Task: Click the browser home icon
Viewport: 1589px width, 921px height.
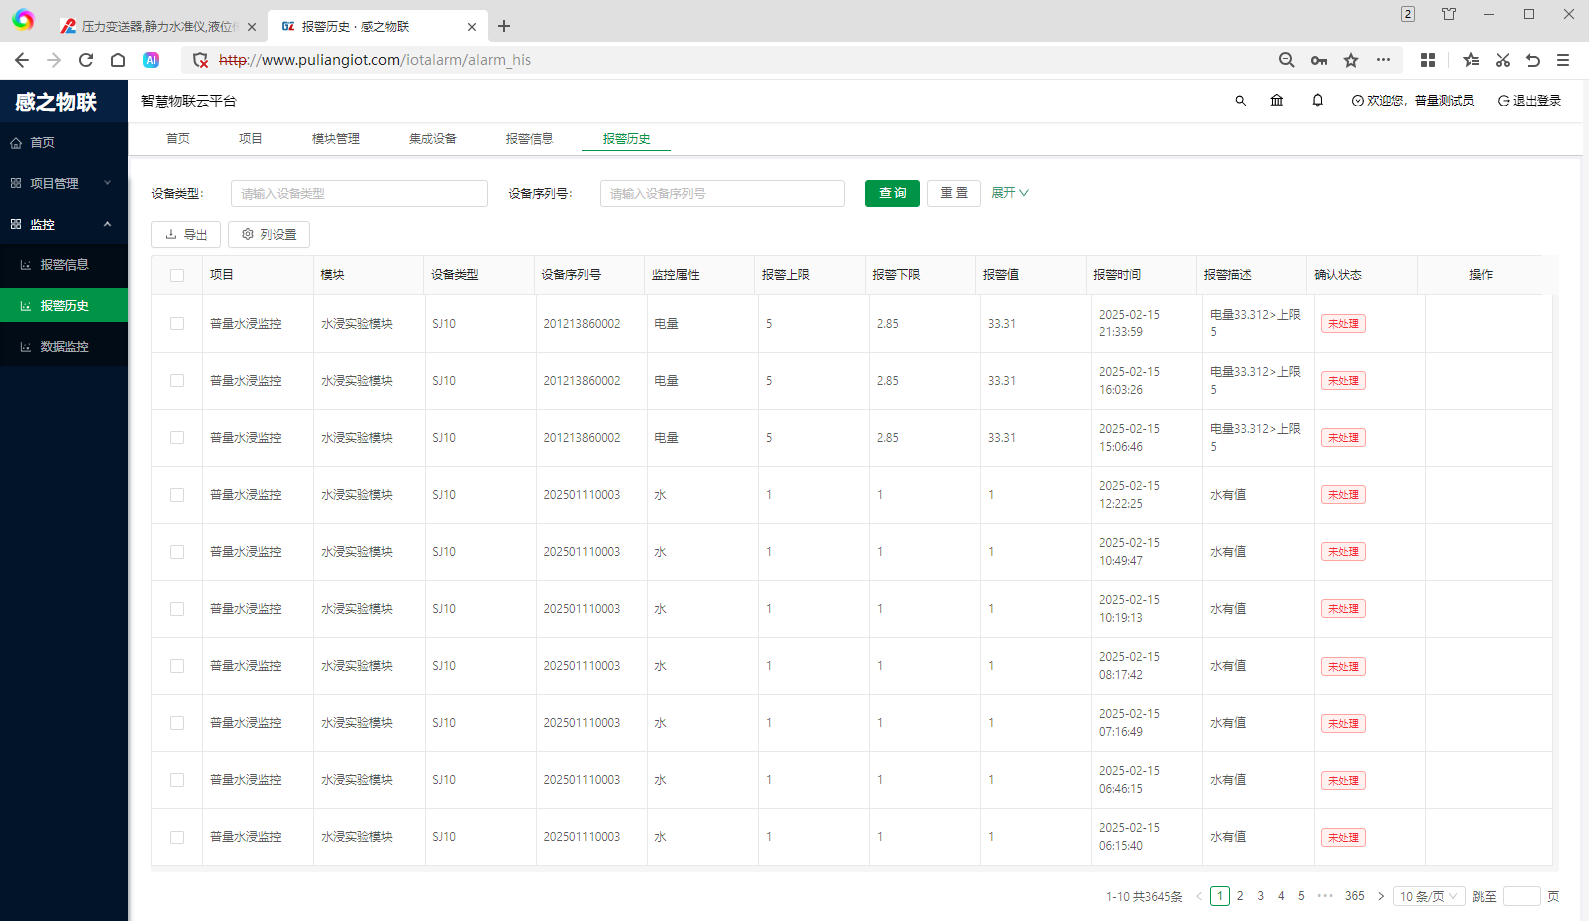Action: (x=118, y=60)
